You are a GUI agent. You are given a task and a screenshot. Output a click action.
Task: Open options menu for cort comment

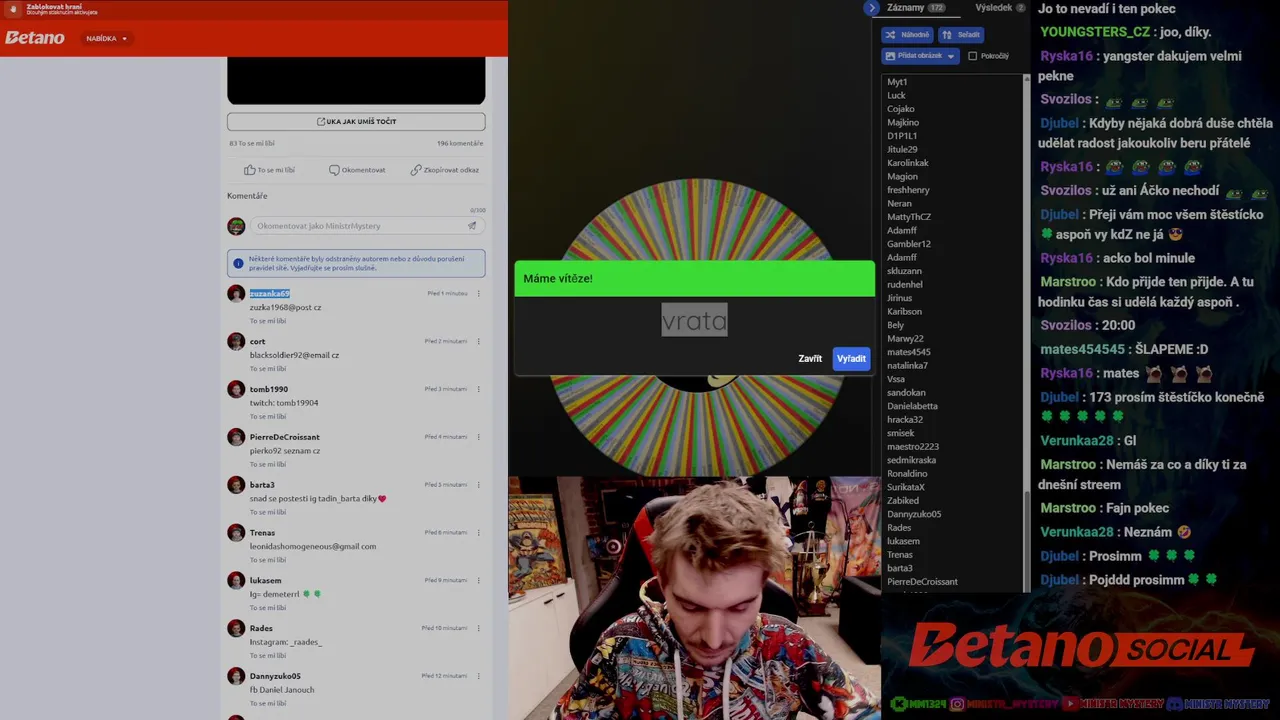pos(479,341)
